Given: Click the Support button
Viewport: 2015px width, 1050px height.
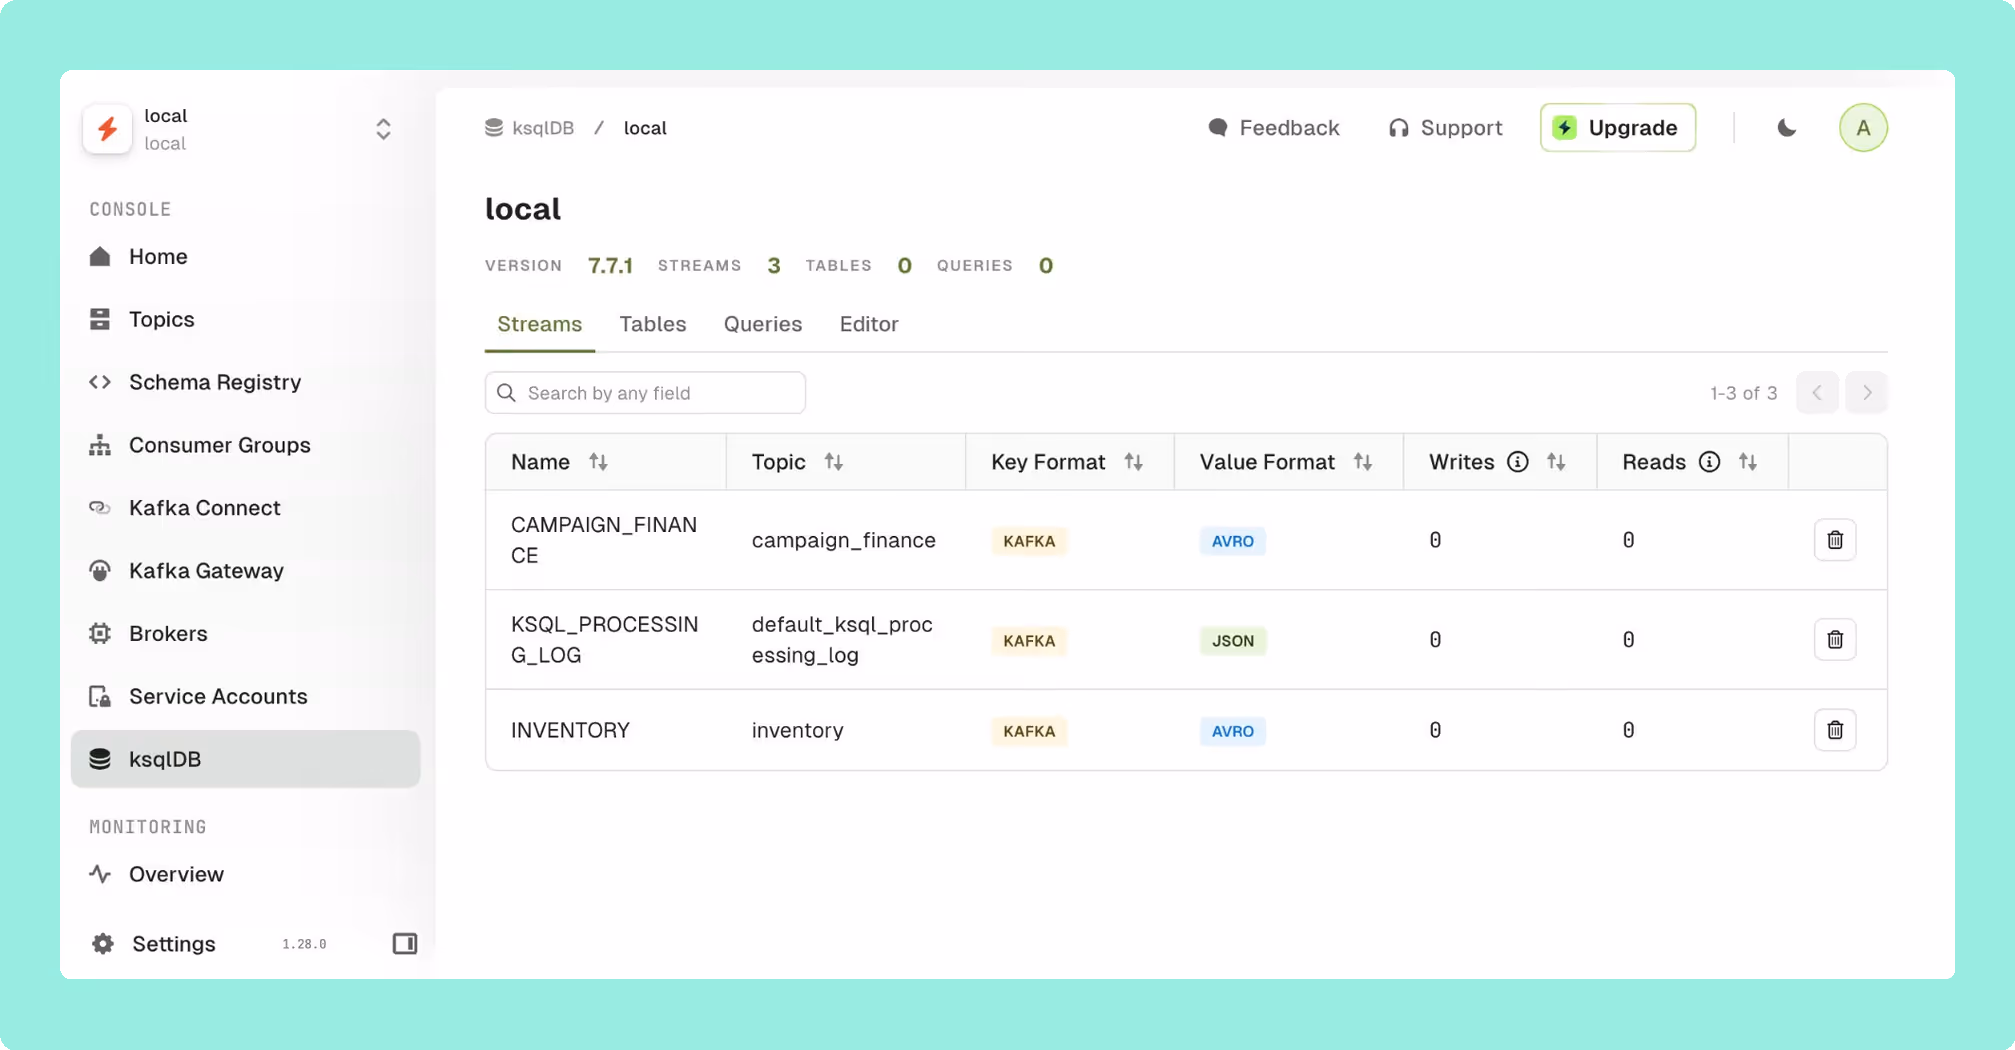Looking at the screenshot, I should tap(1445, 128).
